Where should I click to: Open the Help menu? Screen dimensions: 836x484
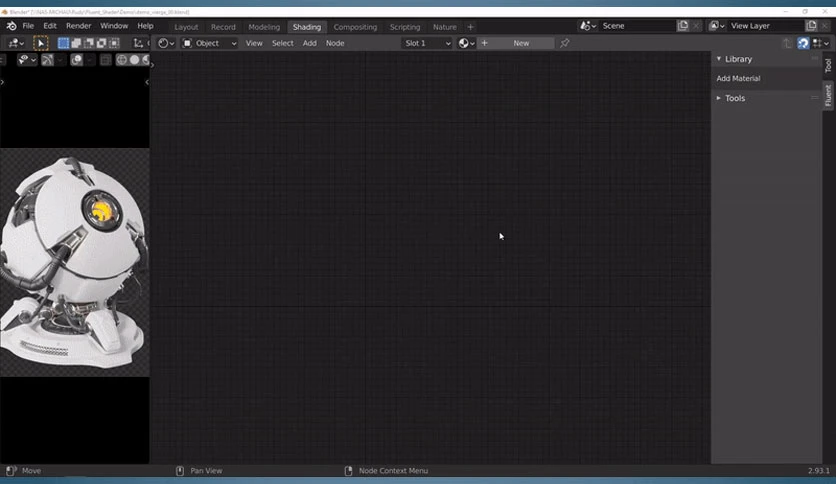coord(145,26)
